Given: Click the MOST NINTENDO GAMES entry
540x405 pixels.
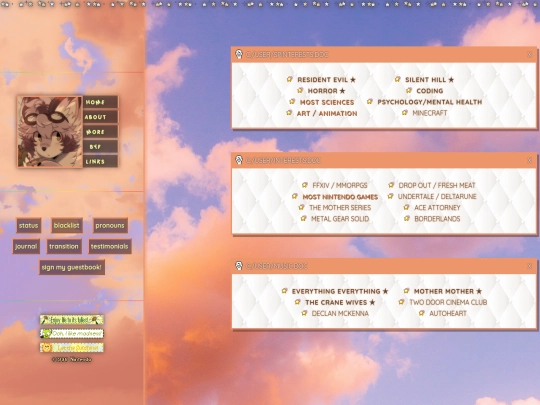Looking at the screenshot, I should coord(340,197).
